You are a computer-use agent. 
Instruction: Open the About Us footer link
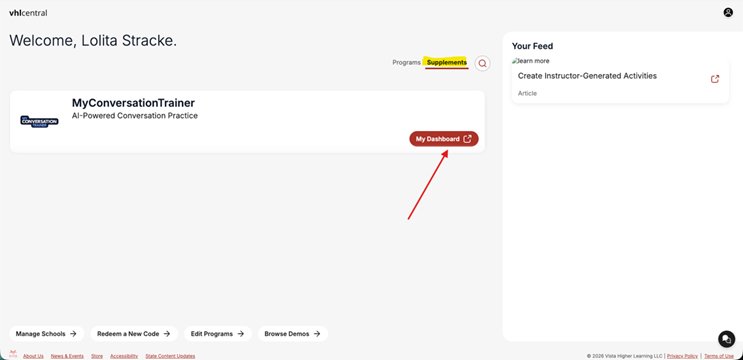click(33, 356)
